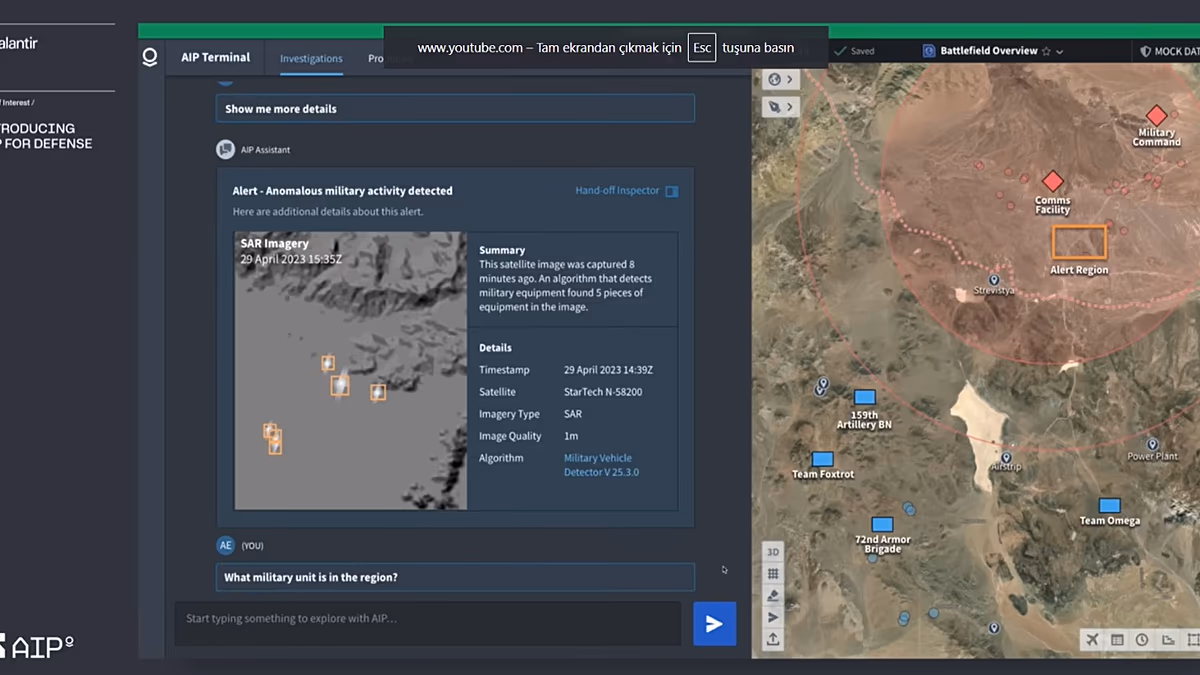The image size is (1200, 675).
Task: Click the airplane icon in map toolbar
Action: pyautogui.click(x=1092, y=640)
